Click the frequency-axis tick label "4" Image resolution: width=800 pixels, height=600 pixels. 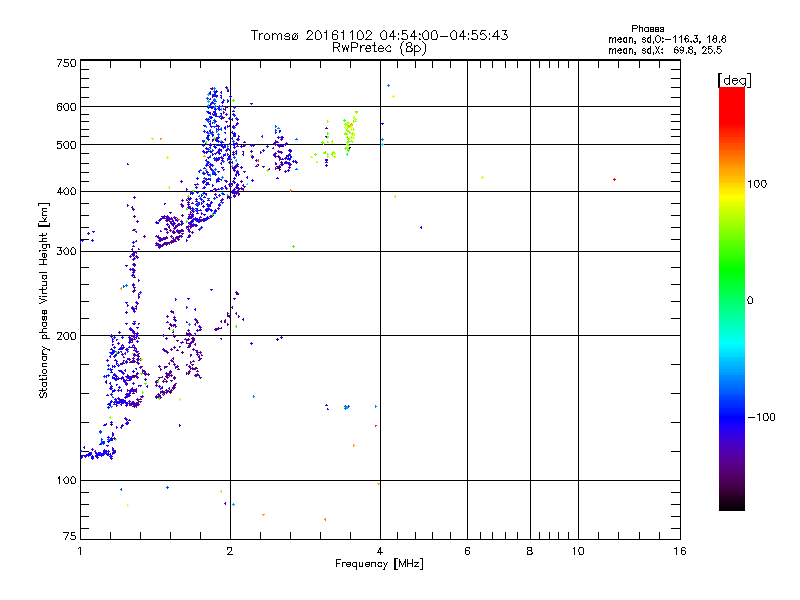tap(380, 551)
